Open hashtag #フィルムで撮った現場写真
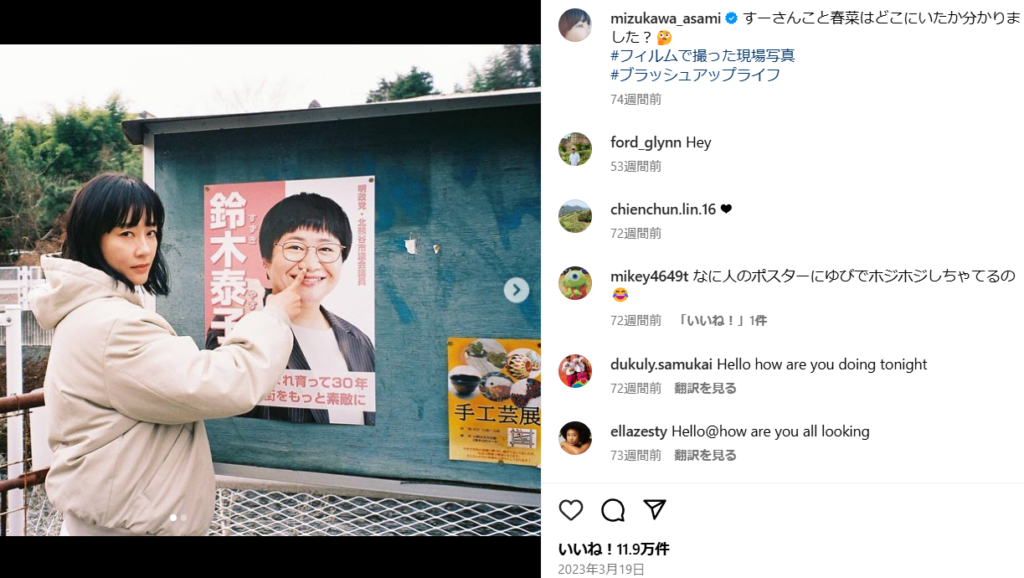The image size is (1024, 578). [703, 56]
